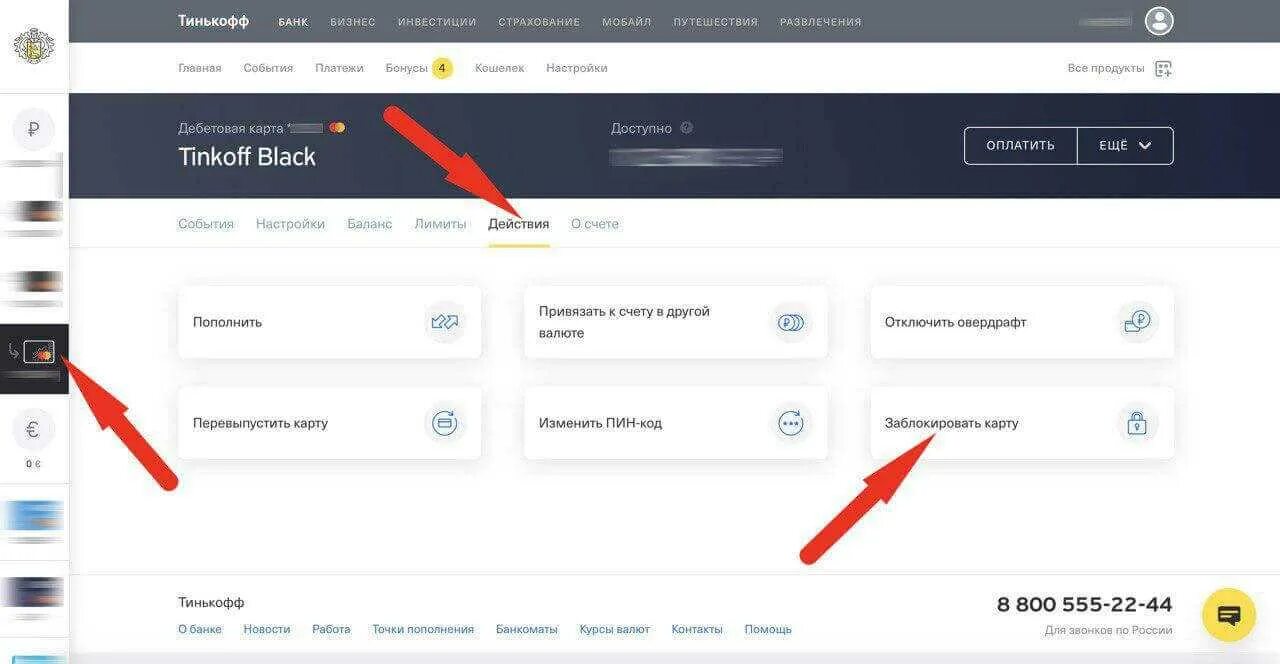The image size is (1280, 664).
Task: Click Заблокировать карту
Action: [1022, 423]
